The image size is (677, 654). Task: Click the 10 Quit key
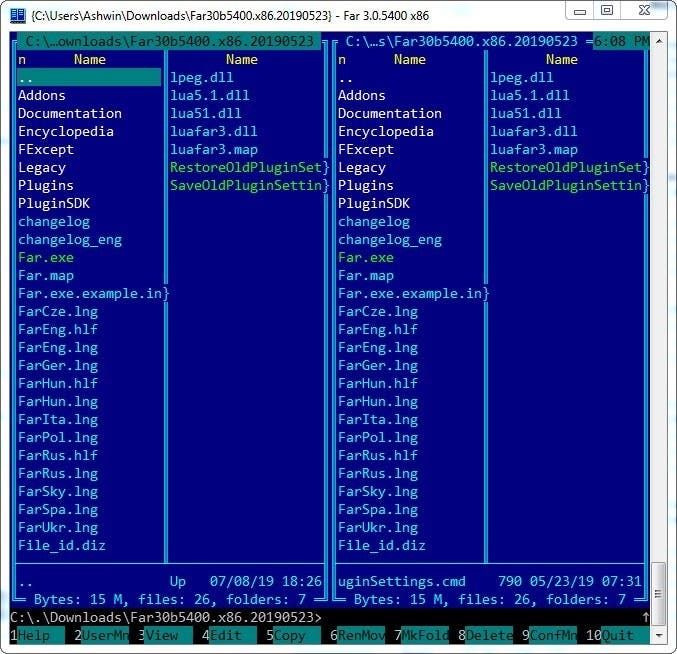tap(617, 635)
